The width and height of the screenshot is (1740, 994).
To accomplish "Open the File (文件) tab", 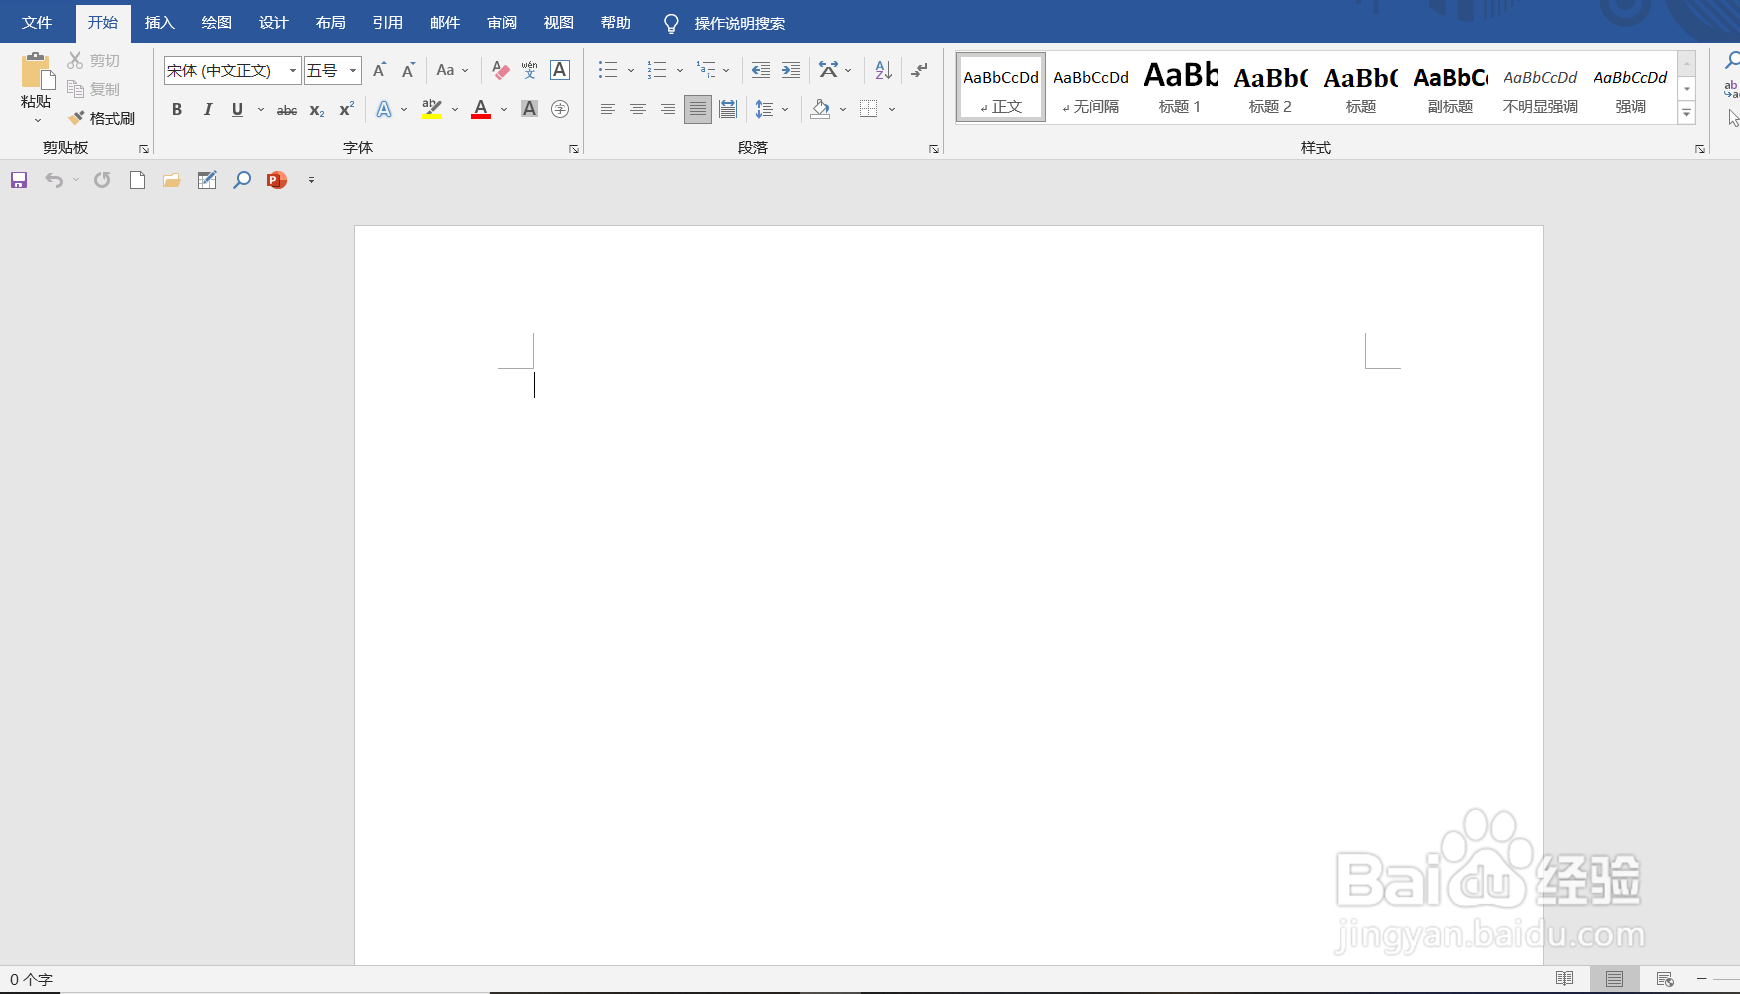I will click(37, 23).
